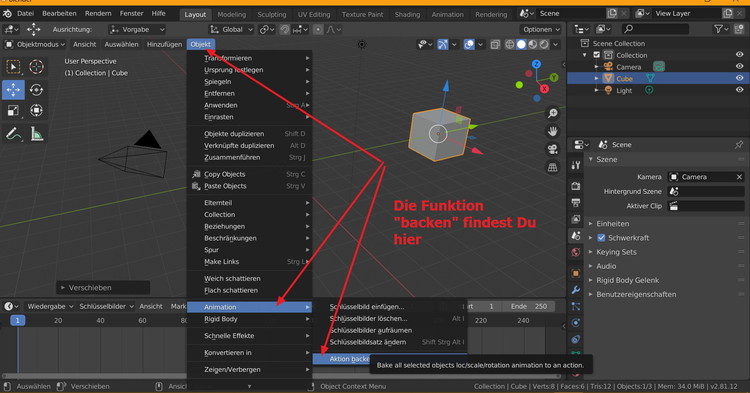Select the Cursor tool
The height and width of the screenshot is (393, 750).
[x=36, y=66]
